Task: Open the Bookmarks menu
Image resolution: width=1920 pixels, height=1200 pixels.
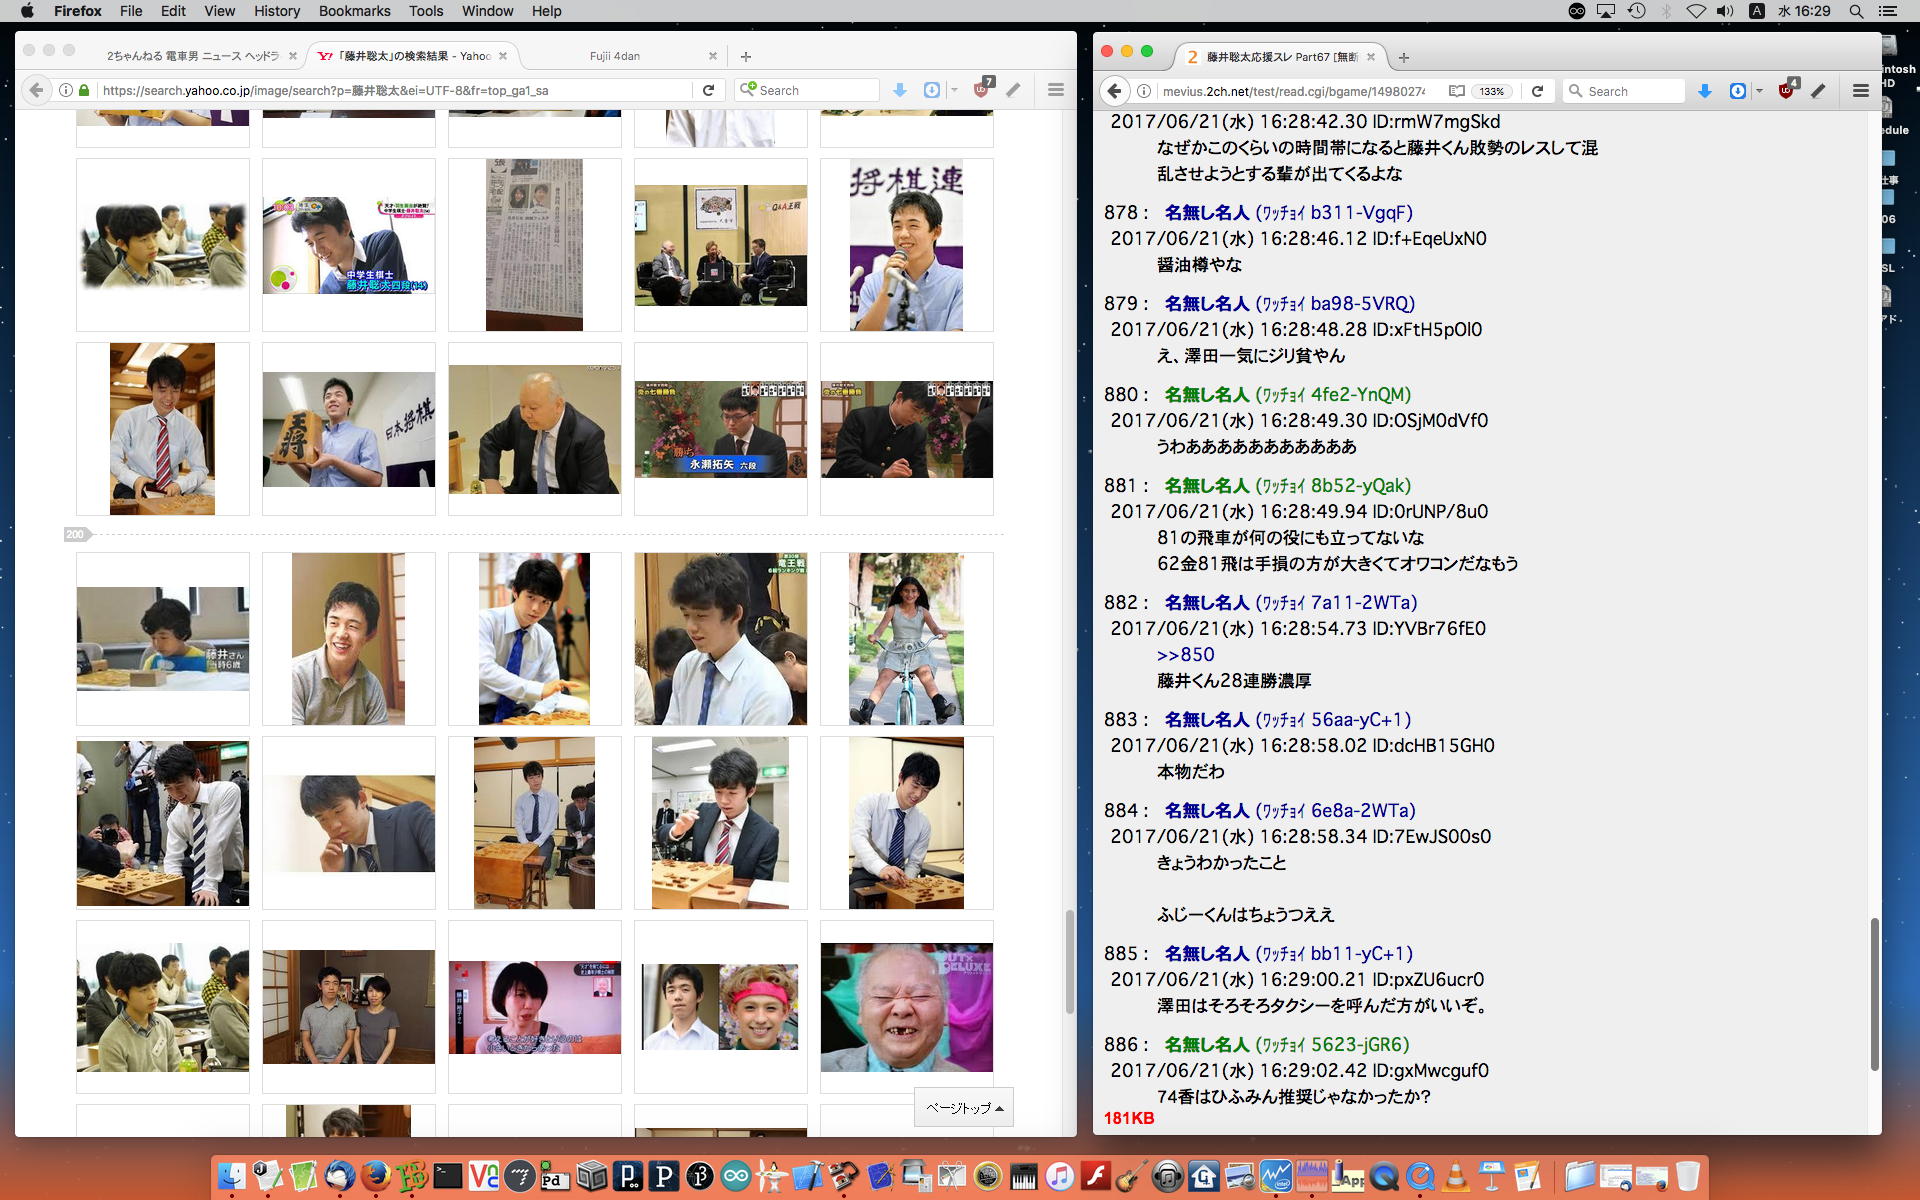Action: click(x=354, y=11)
